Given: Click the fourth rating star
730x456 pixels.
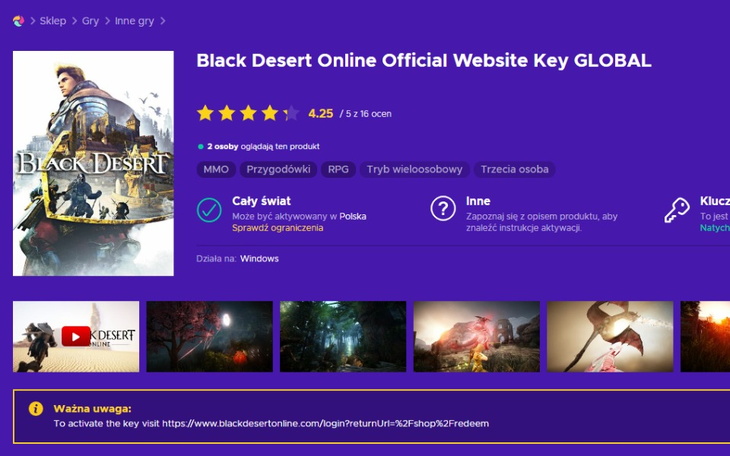Looking at the screenshot, I should click(x=269, y=113).
